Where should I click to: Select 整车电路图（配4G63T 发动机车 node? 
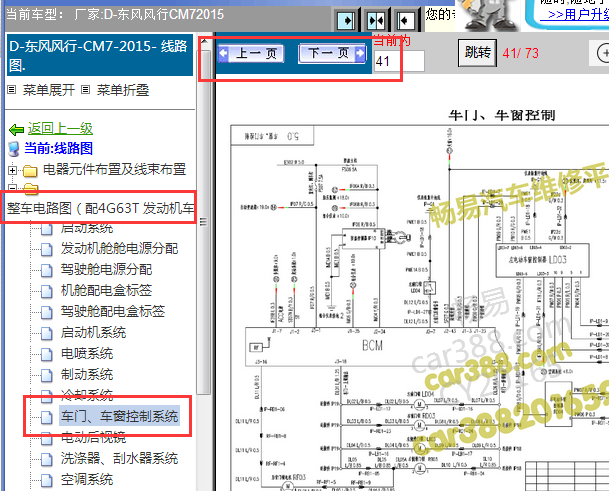100,208
